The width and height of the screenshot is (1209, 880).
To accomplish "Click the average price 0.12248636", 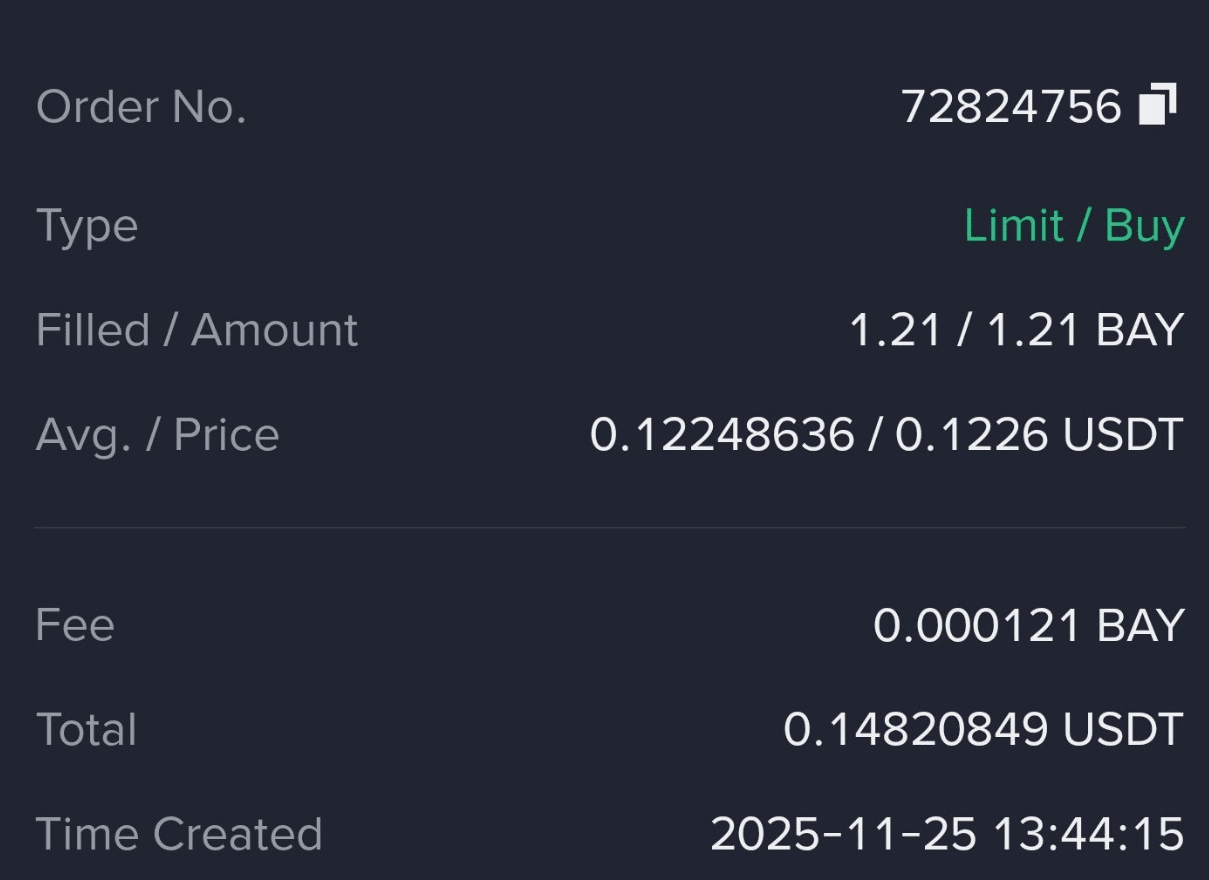I will [x=722, y=435].
